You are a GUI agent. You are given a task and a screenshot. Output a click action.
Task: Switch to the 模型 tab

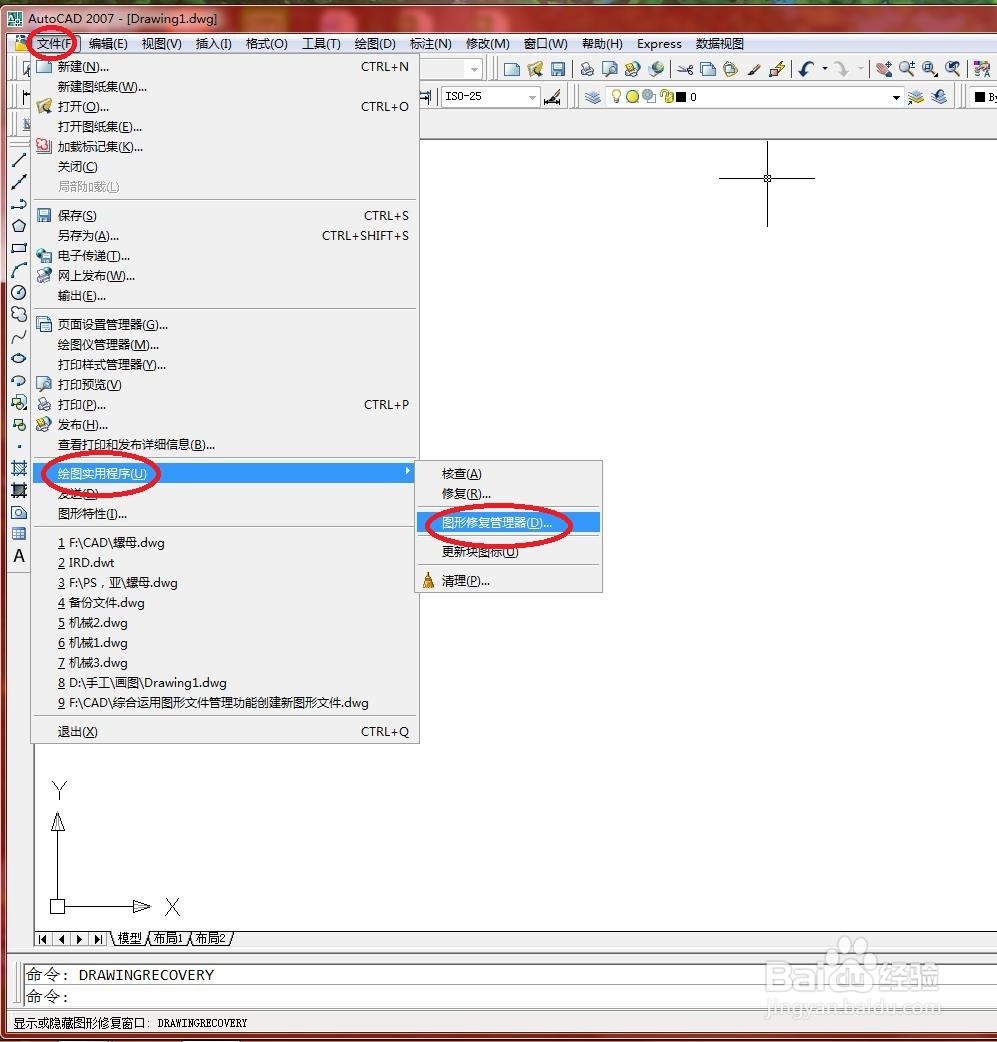pyautogui.click(x=130, y=938)
